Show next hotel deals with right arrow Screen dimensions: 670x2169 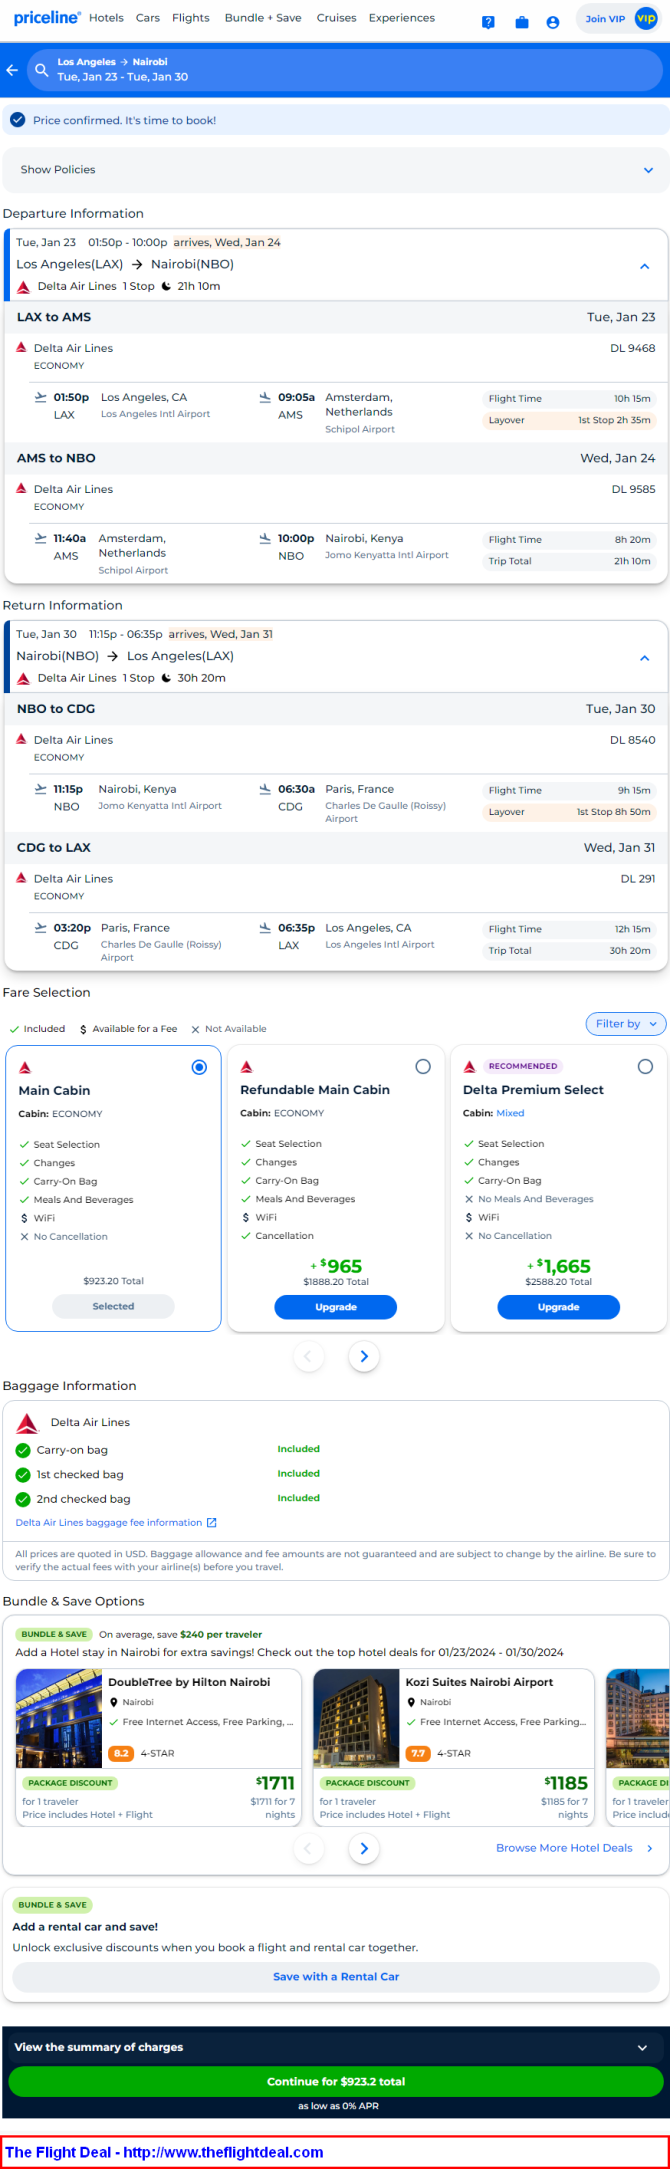click(x=364, y=1848)
